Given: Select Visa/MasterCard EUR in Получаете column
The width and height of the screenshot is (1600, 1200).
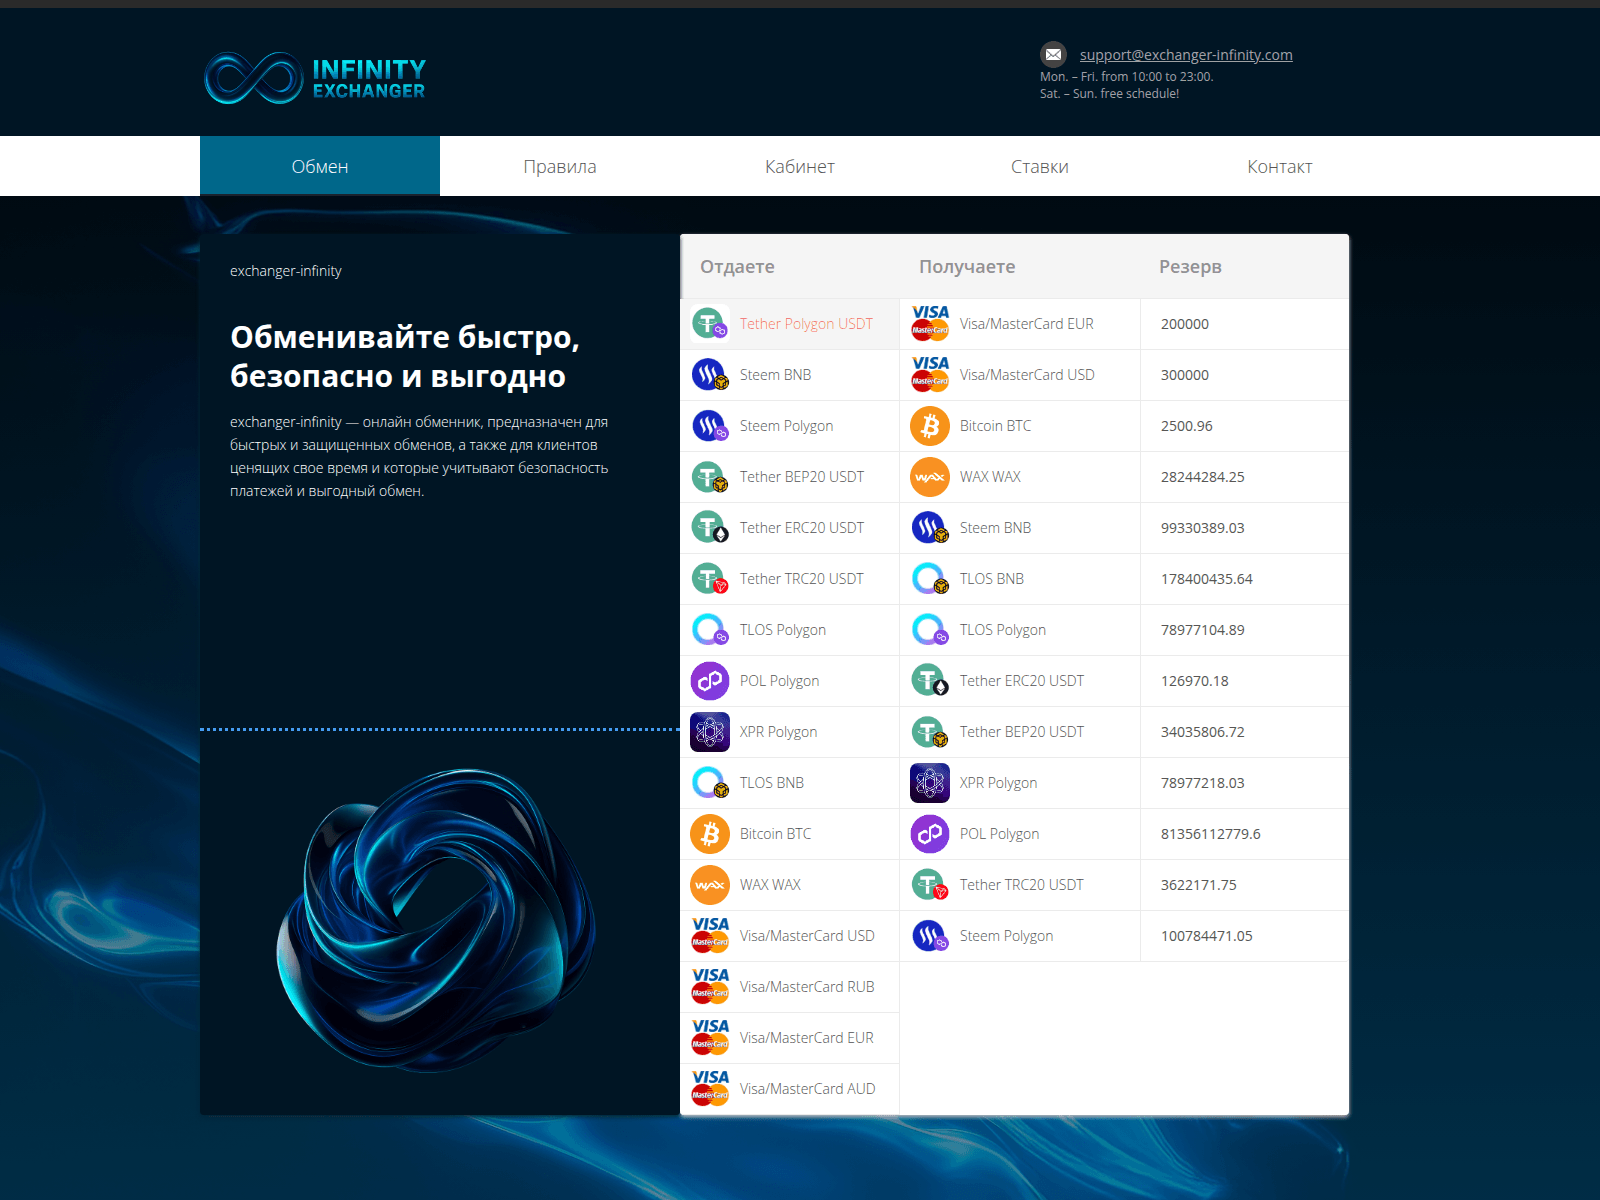Looking at the screenshot, I should click(x=1026, y=324).
